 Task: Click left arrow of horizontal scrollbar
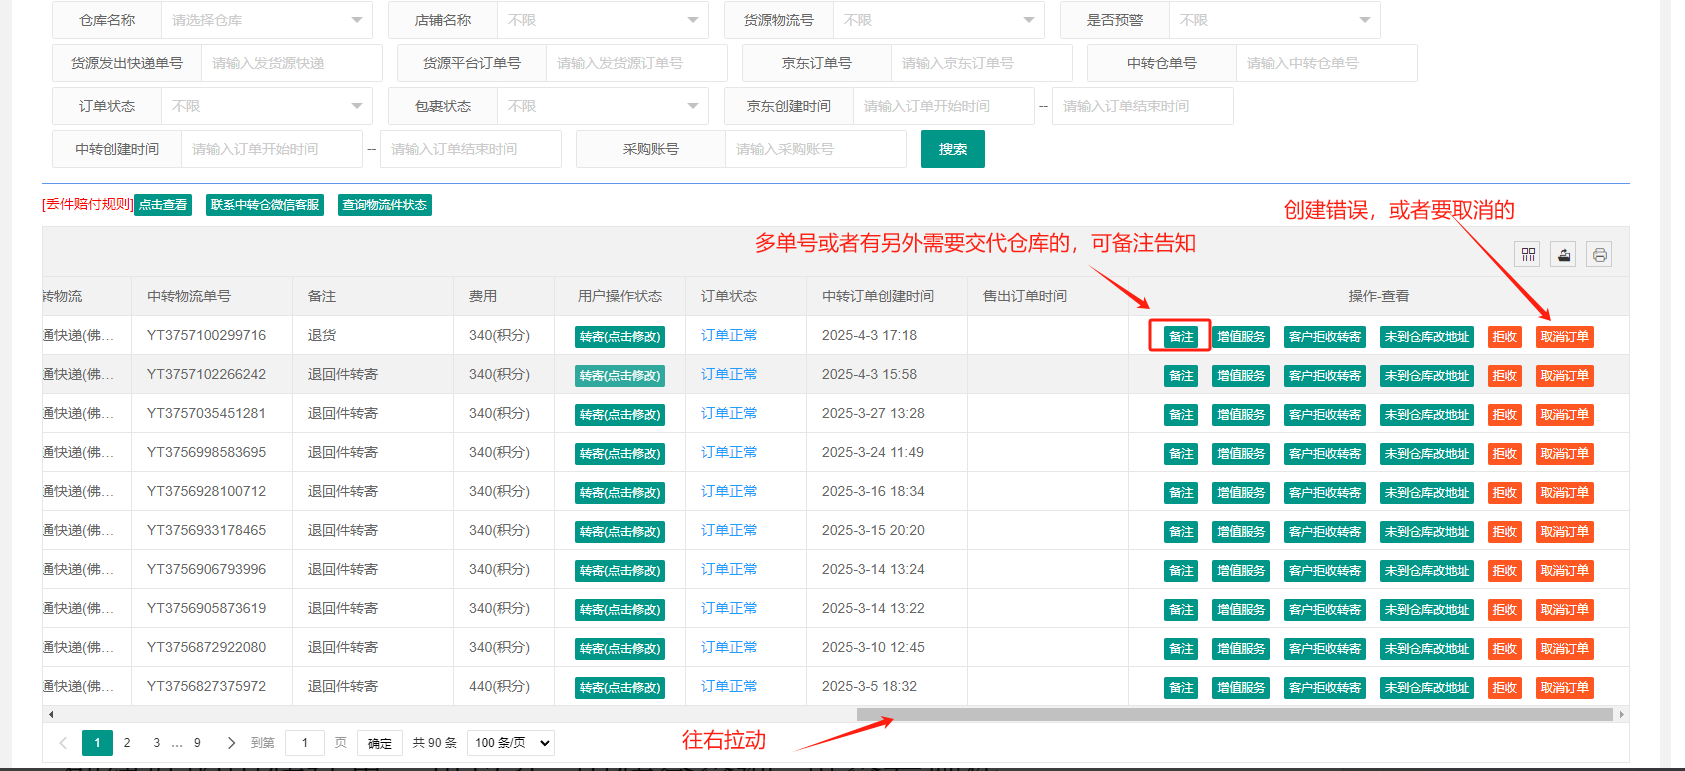51,714
